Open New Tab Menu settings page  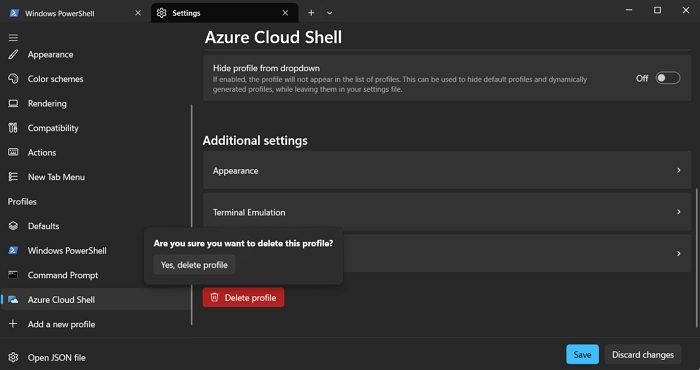click(95, 177)
